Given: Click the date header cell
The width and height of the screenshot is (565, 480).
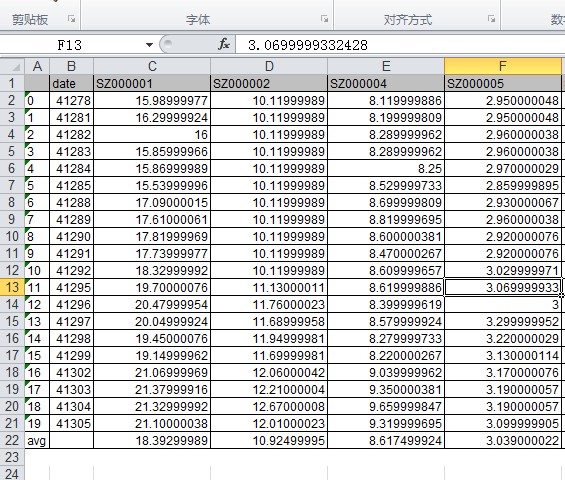Looking at the screenshot, I should (71, 84).
